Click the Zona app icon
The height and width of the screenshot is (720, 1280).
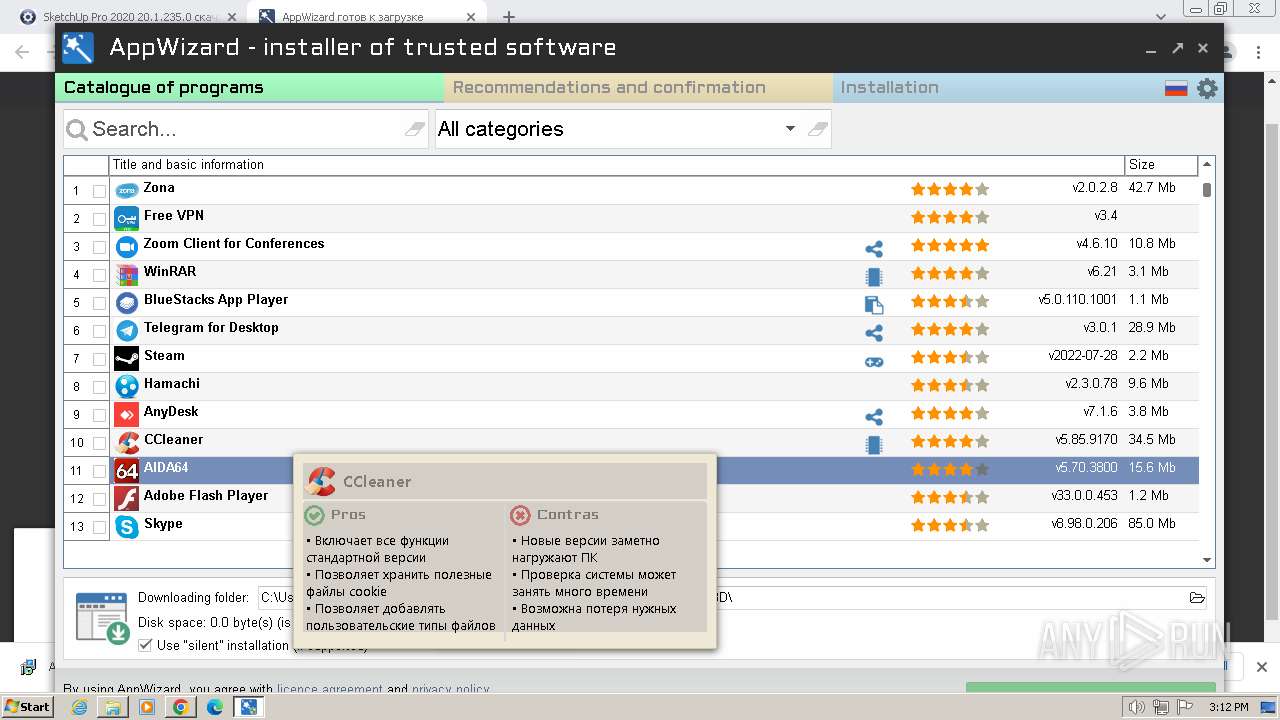pos(127,190)
